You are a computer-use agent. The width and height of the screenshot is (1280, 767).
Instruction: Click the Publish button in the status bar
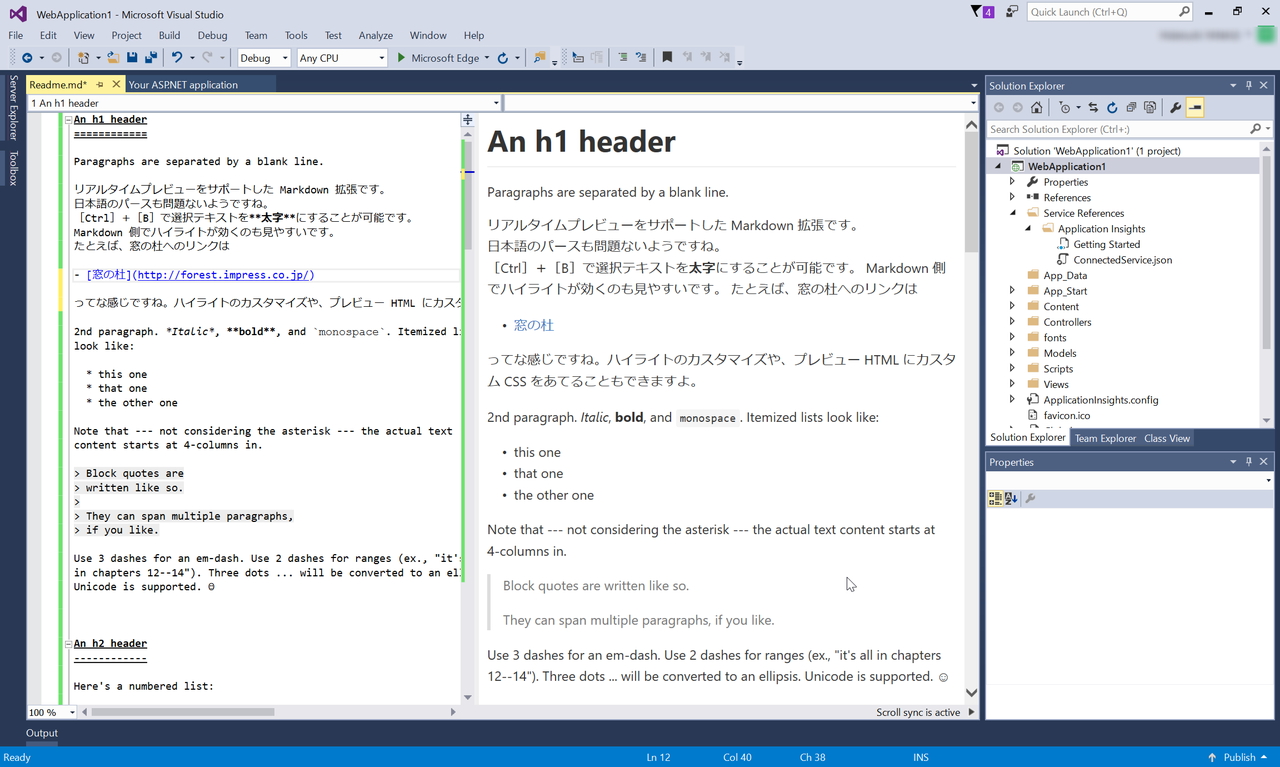pyautogui.click(x=1241, y=757)
